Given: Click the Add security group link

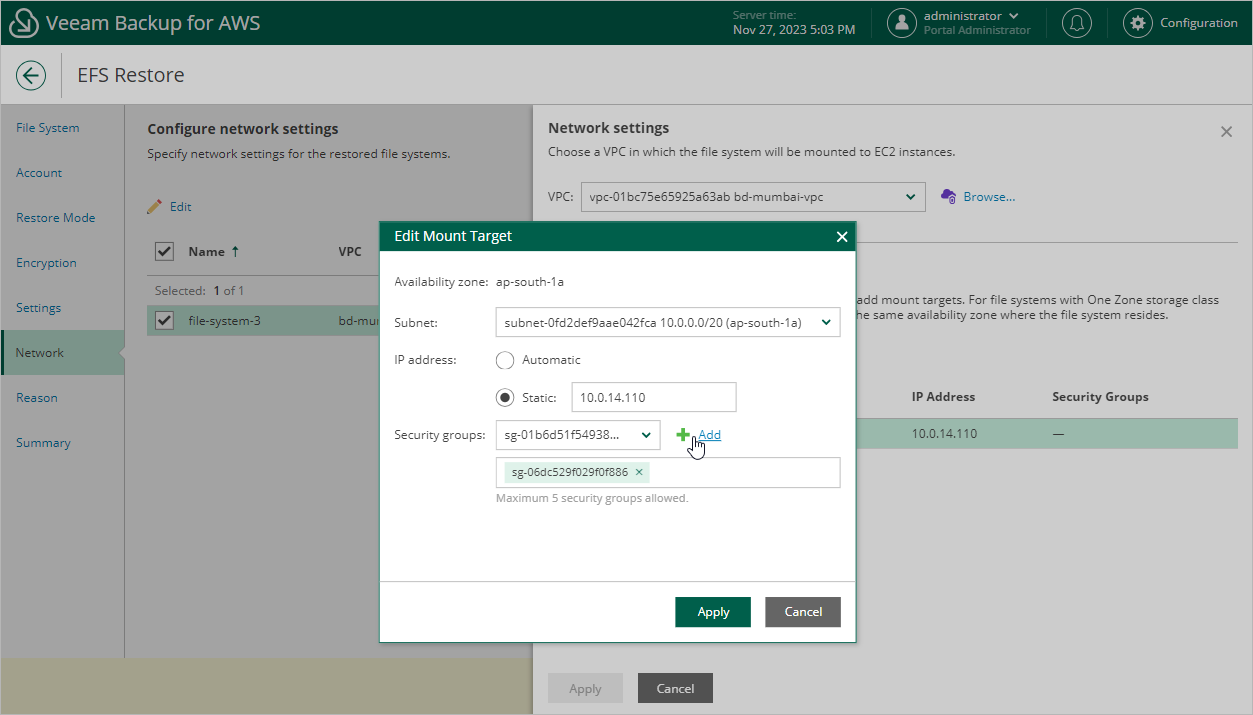Looking at the screenshot, I should click(710, 435).
